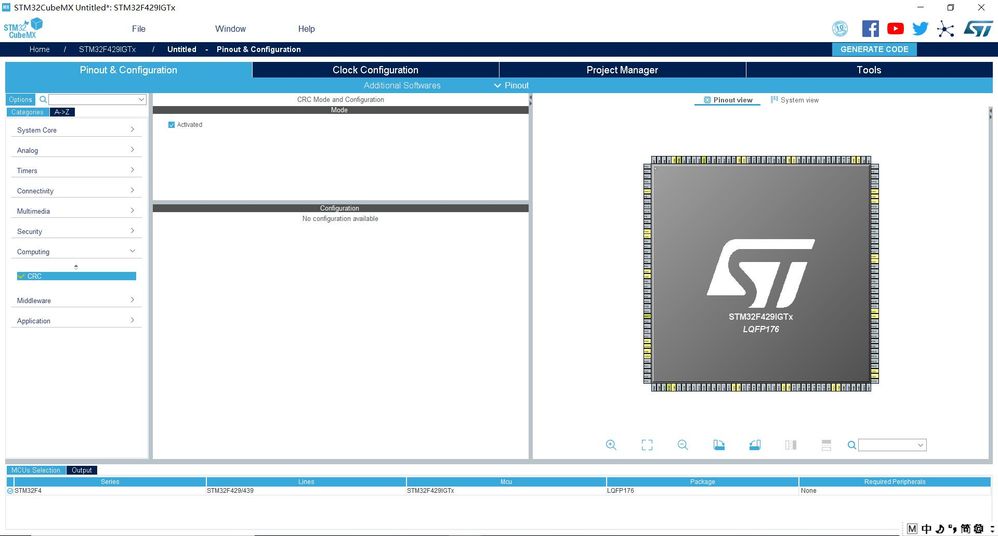Expand the Security category
This screenshot has width=998, height=536.
tap(76, 231)
